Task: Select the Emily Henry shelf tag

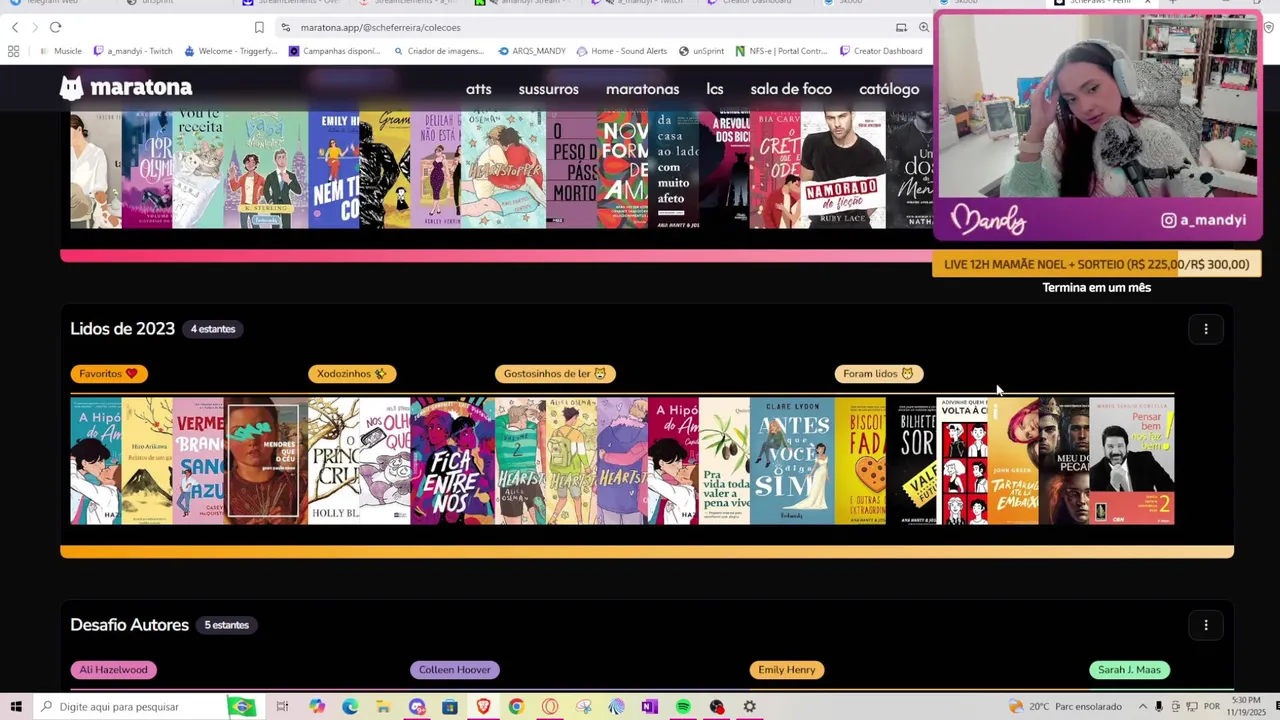Action: 787,670
